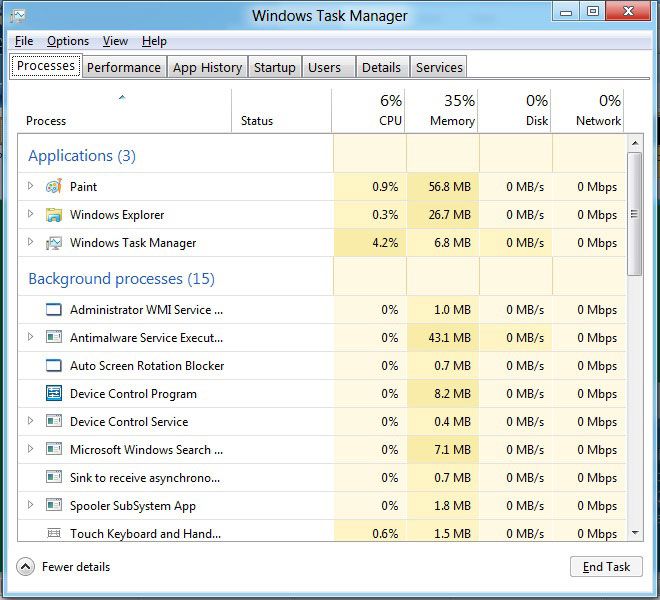Screen dimensions: 660x600
Task: Click the Task Manager title bar icon
Action: tap(18, 15)
